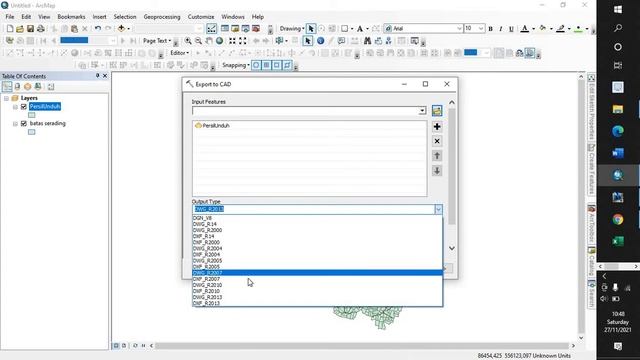The image size is (640, 360).
Task: Click the New document icon
Action: pyautogui.click(x=10, y=29)
